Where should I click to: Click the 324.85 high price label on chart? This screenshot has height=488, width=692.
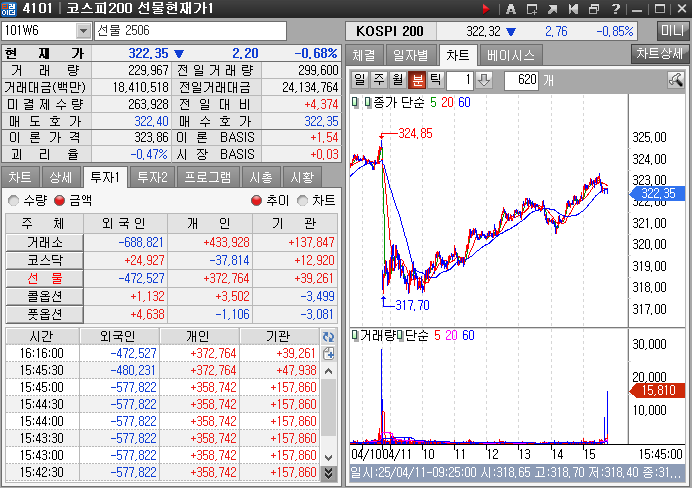tap(415, 134)
